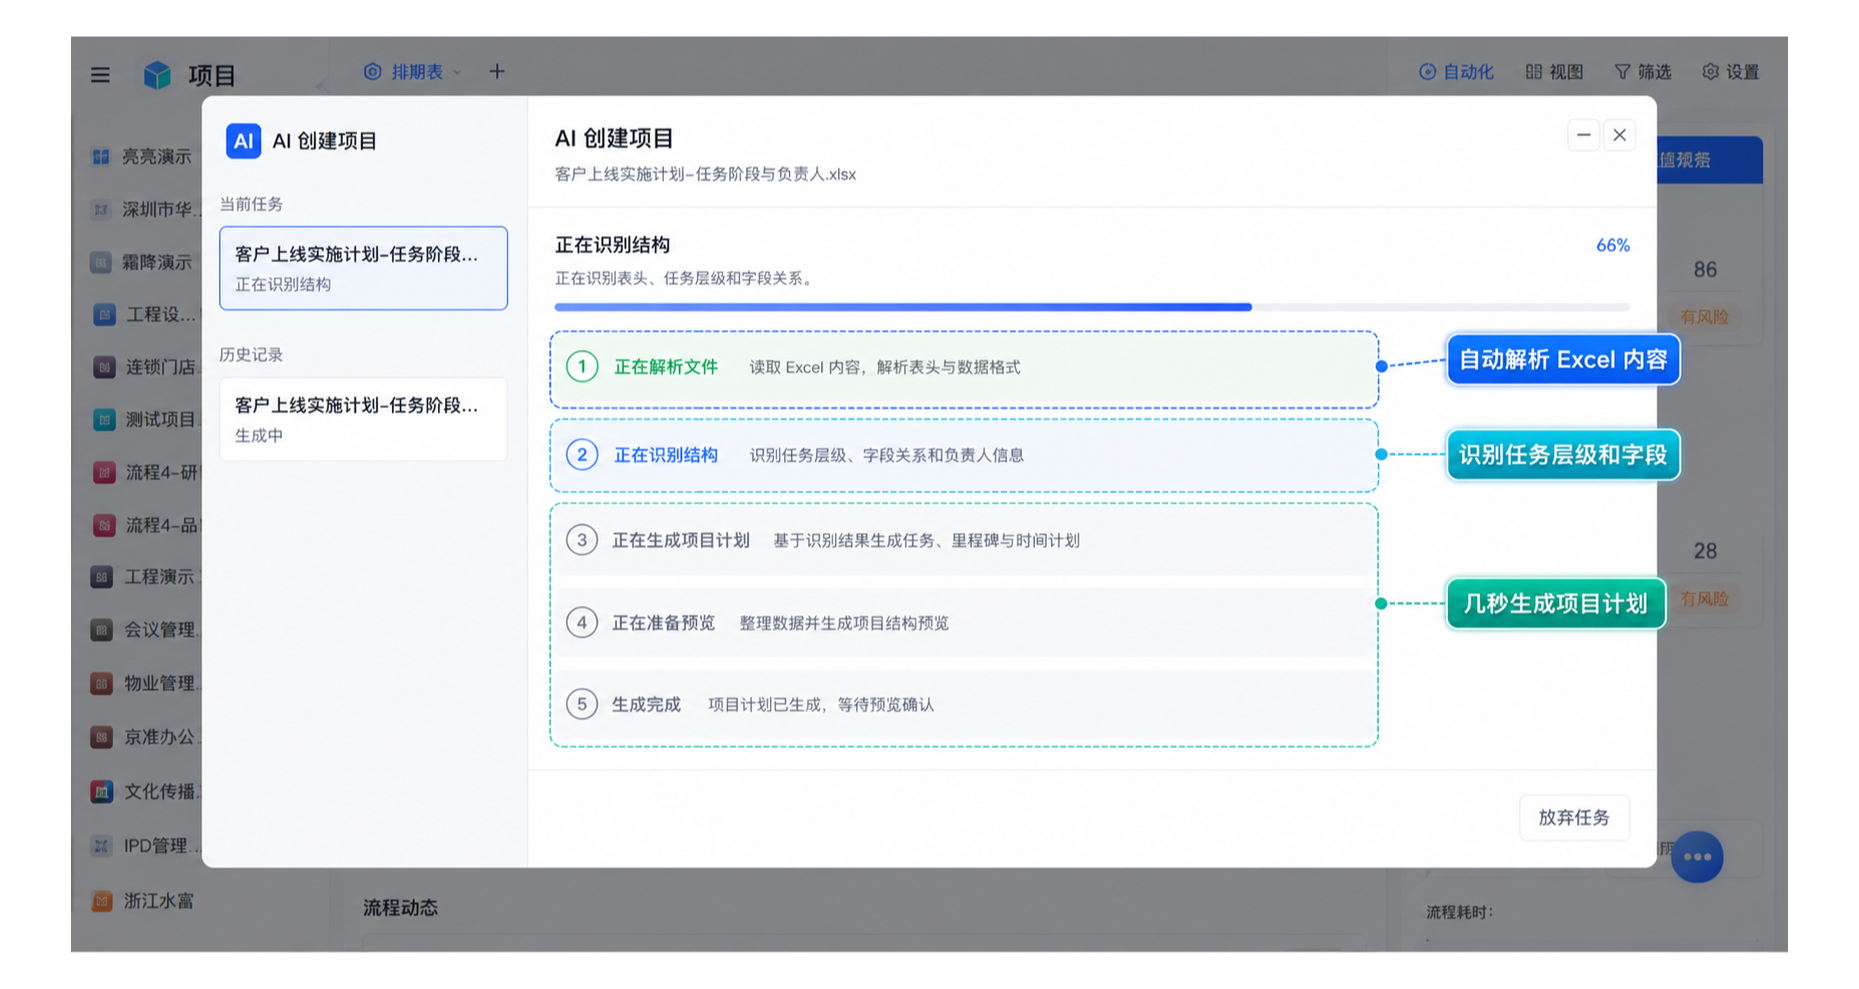Viewport: 1859px width, 989px height.
Task: Click the step 4 circle for 正在准备预览
Action: (582, 623)
